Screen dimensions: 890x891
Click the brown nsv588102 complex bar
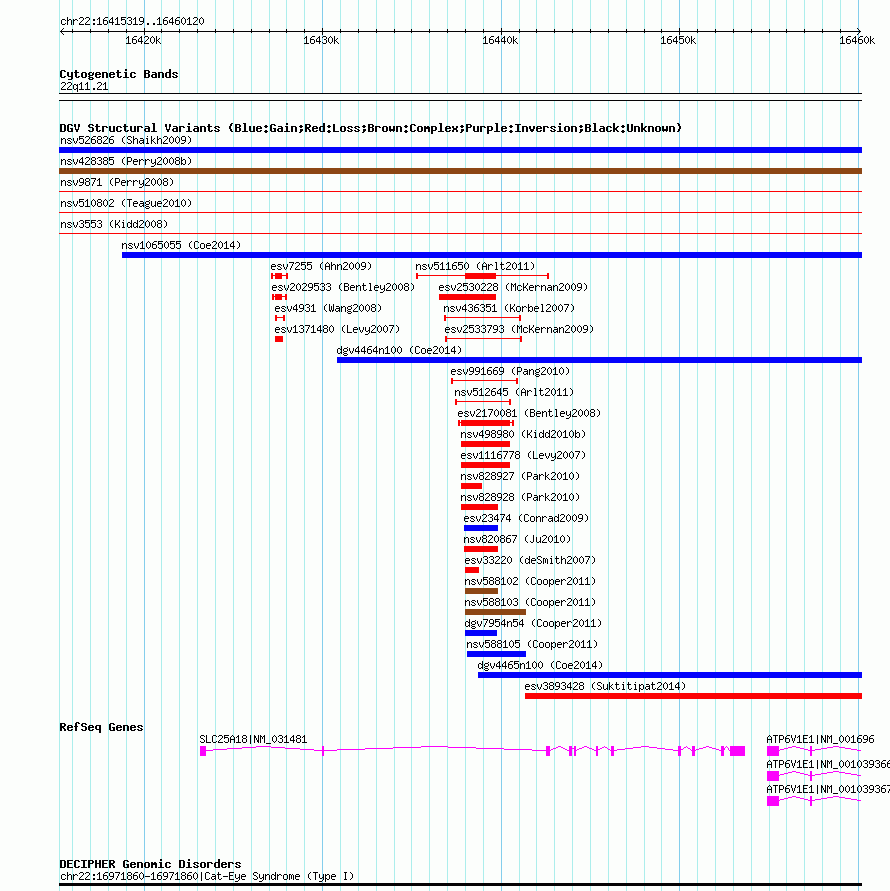481,592
